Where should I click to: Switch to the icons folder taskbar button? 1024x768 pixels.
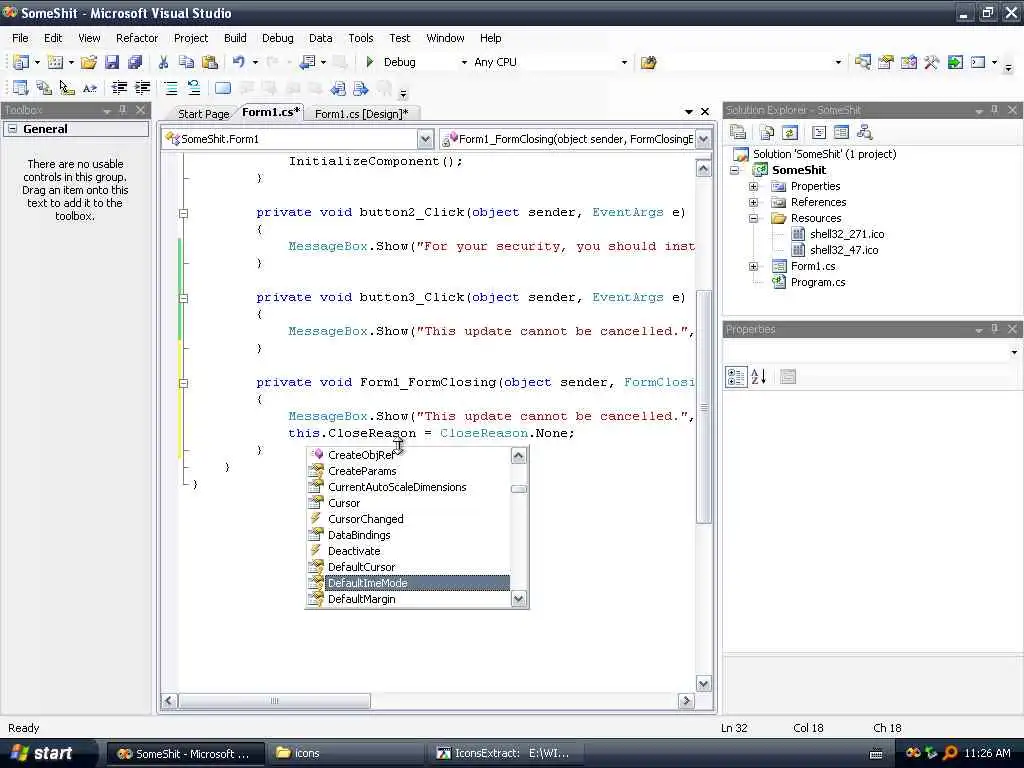click(x=344, y=753)
